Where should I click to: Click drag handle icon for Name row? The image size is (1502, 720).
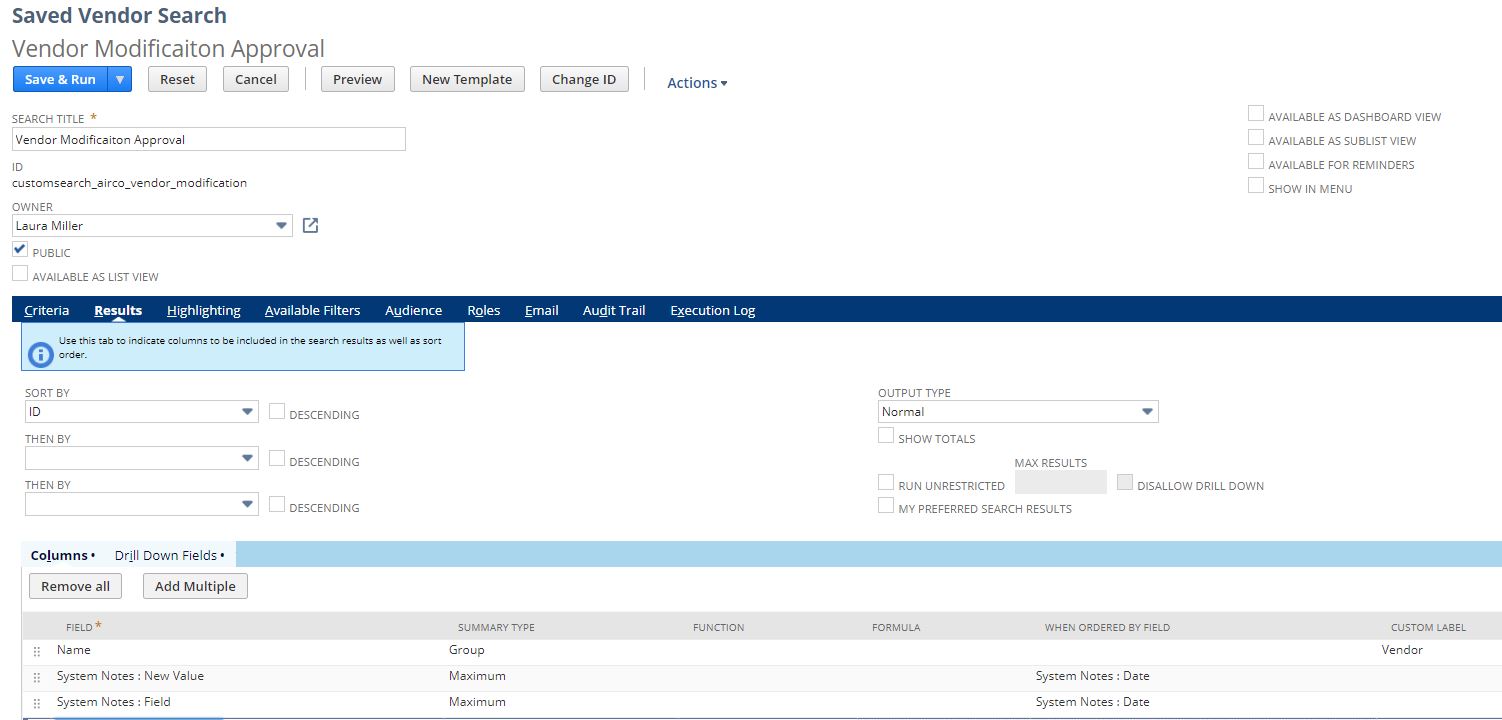pos(37,651)
